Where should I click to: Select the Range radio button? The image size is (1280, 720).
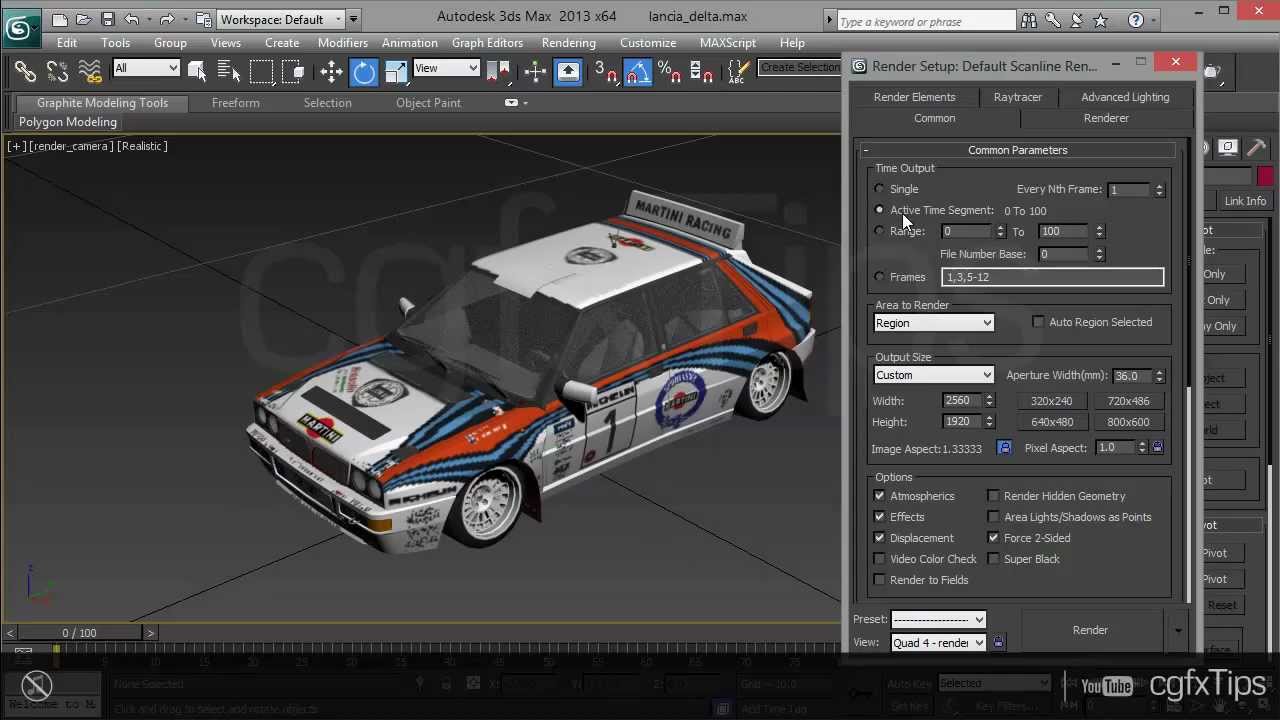(x=879, y=231)
